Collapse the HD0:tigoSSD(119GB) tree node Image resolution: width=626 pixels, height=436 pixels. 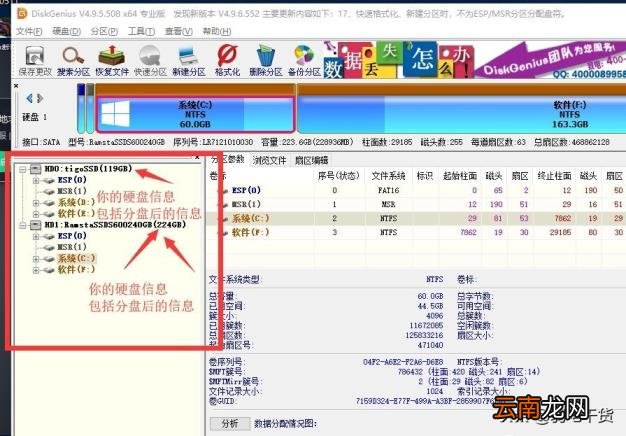(23, 169)
